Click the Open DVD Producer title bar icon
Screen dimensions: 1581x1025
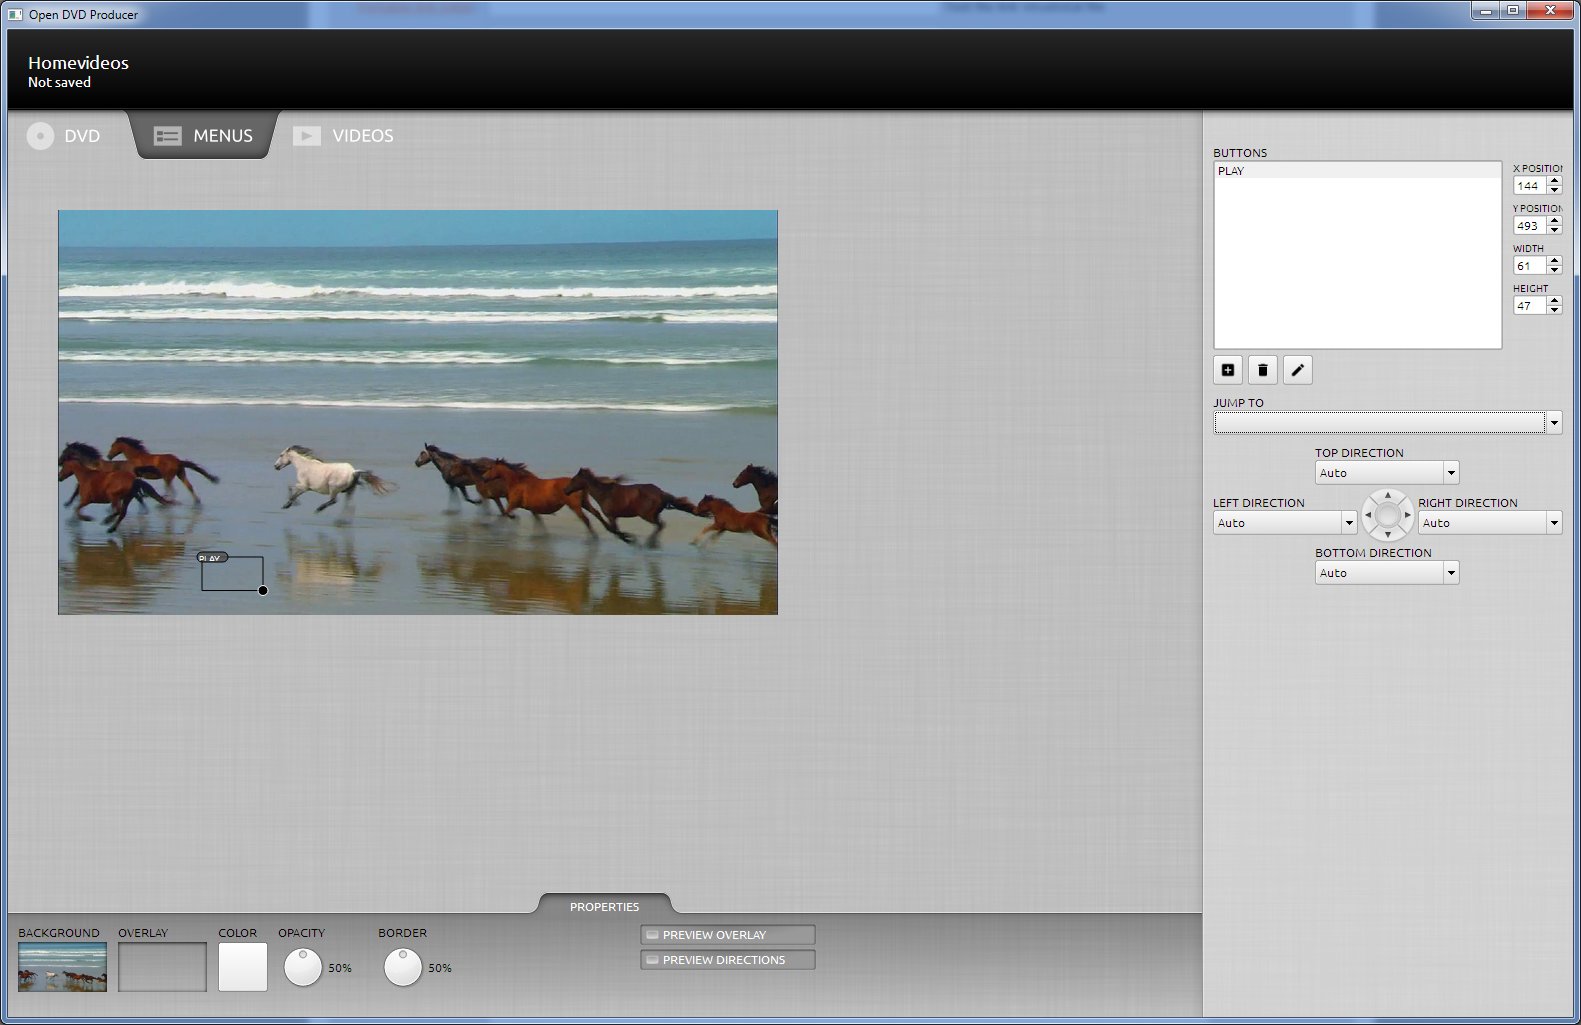15,14
